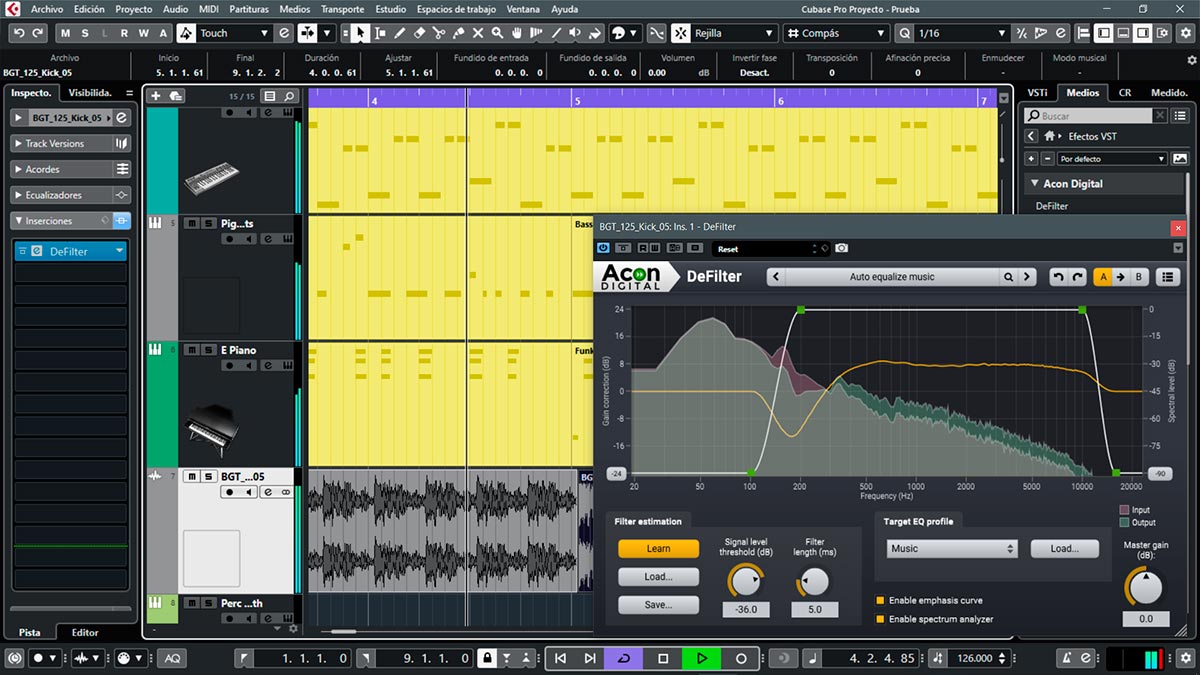Collapse the Inserciones inspector section

72,221
